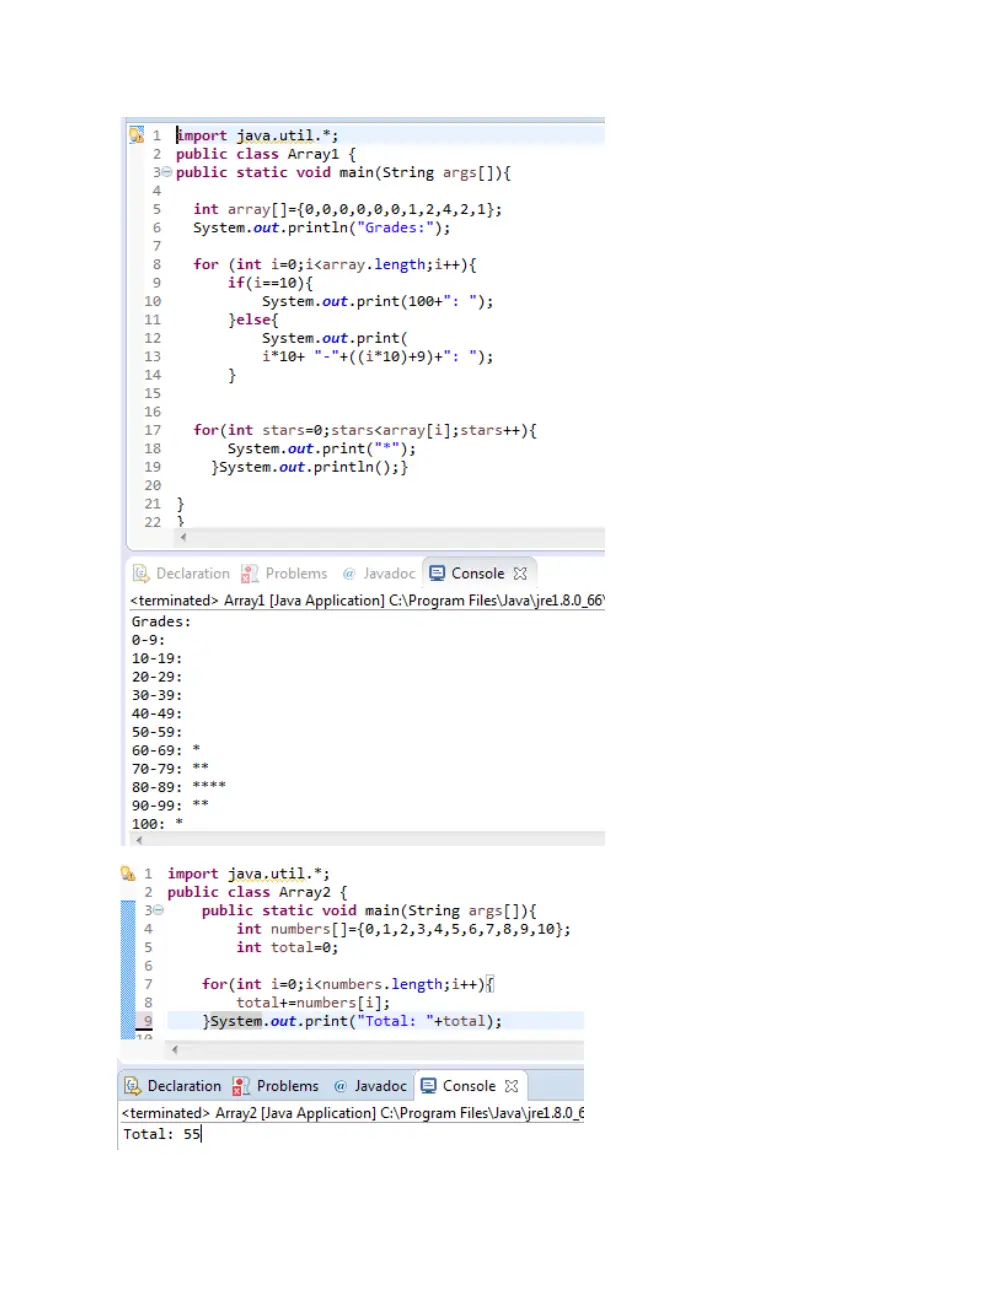This screenshot has height=1295, width=1000.
Task: Click warning marker beside Array2 line 1
Action: (128, 873)
